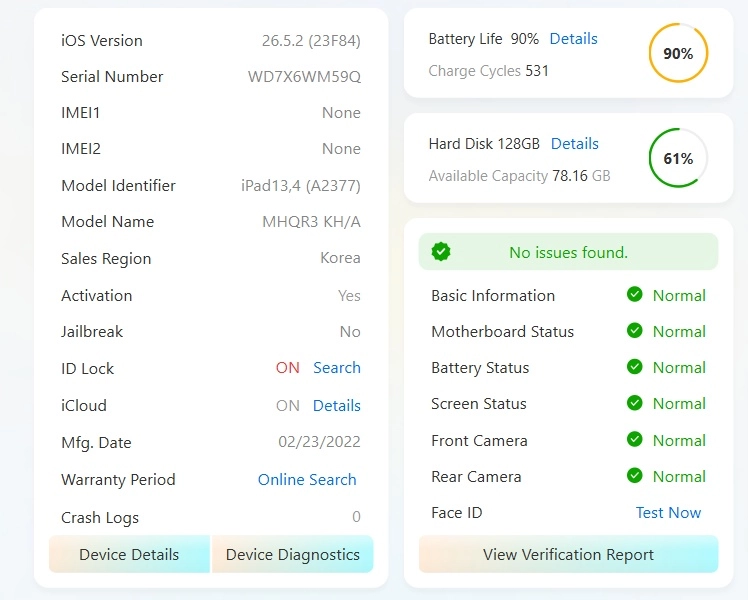The image size is (748, 600).
Task: Open iCloud Details link
Action: point(337,405)
